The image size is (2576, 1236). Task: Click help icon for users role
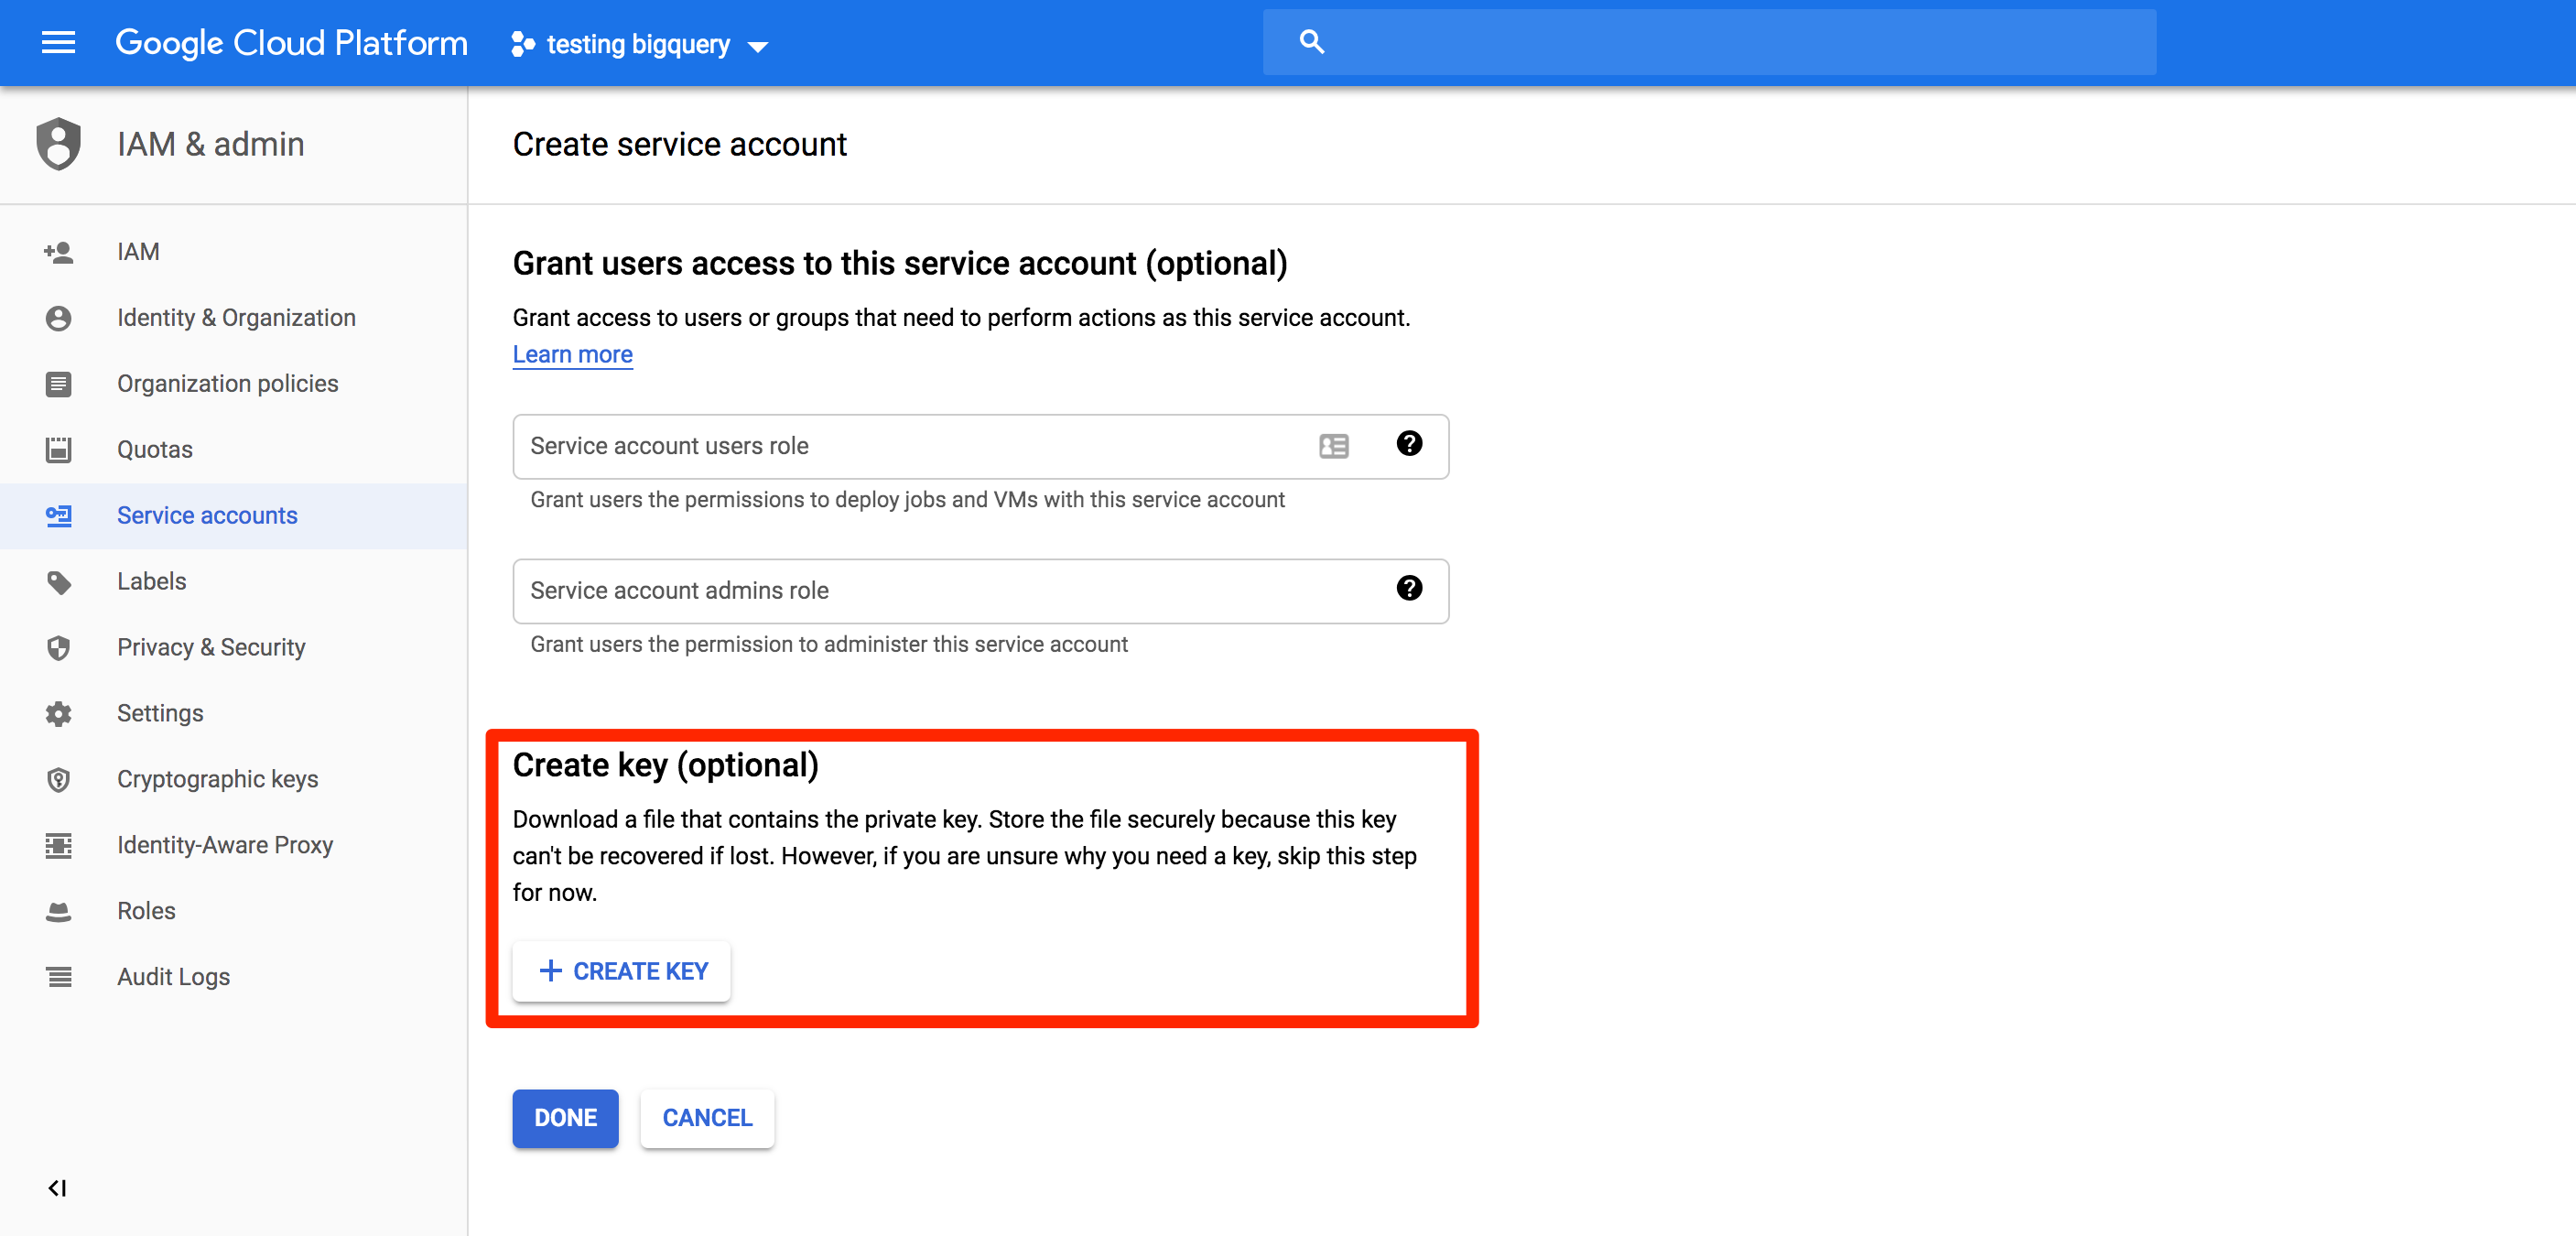pos(1409,444)
